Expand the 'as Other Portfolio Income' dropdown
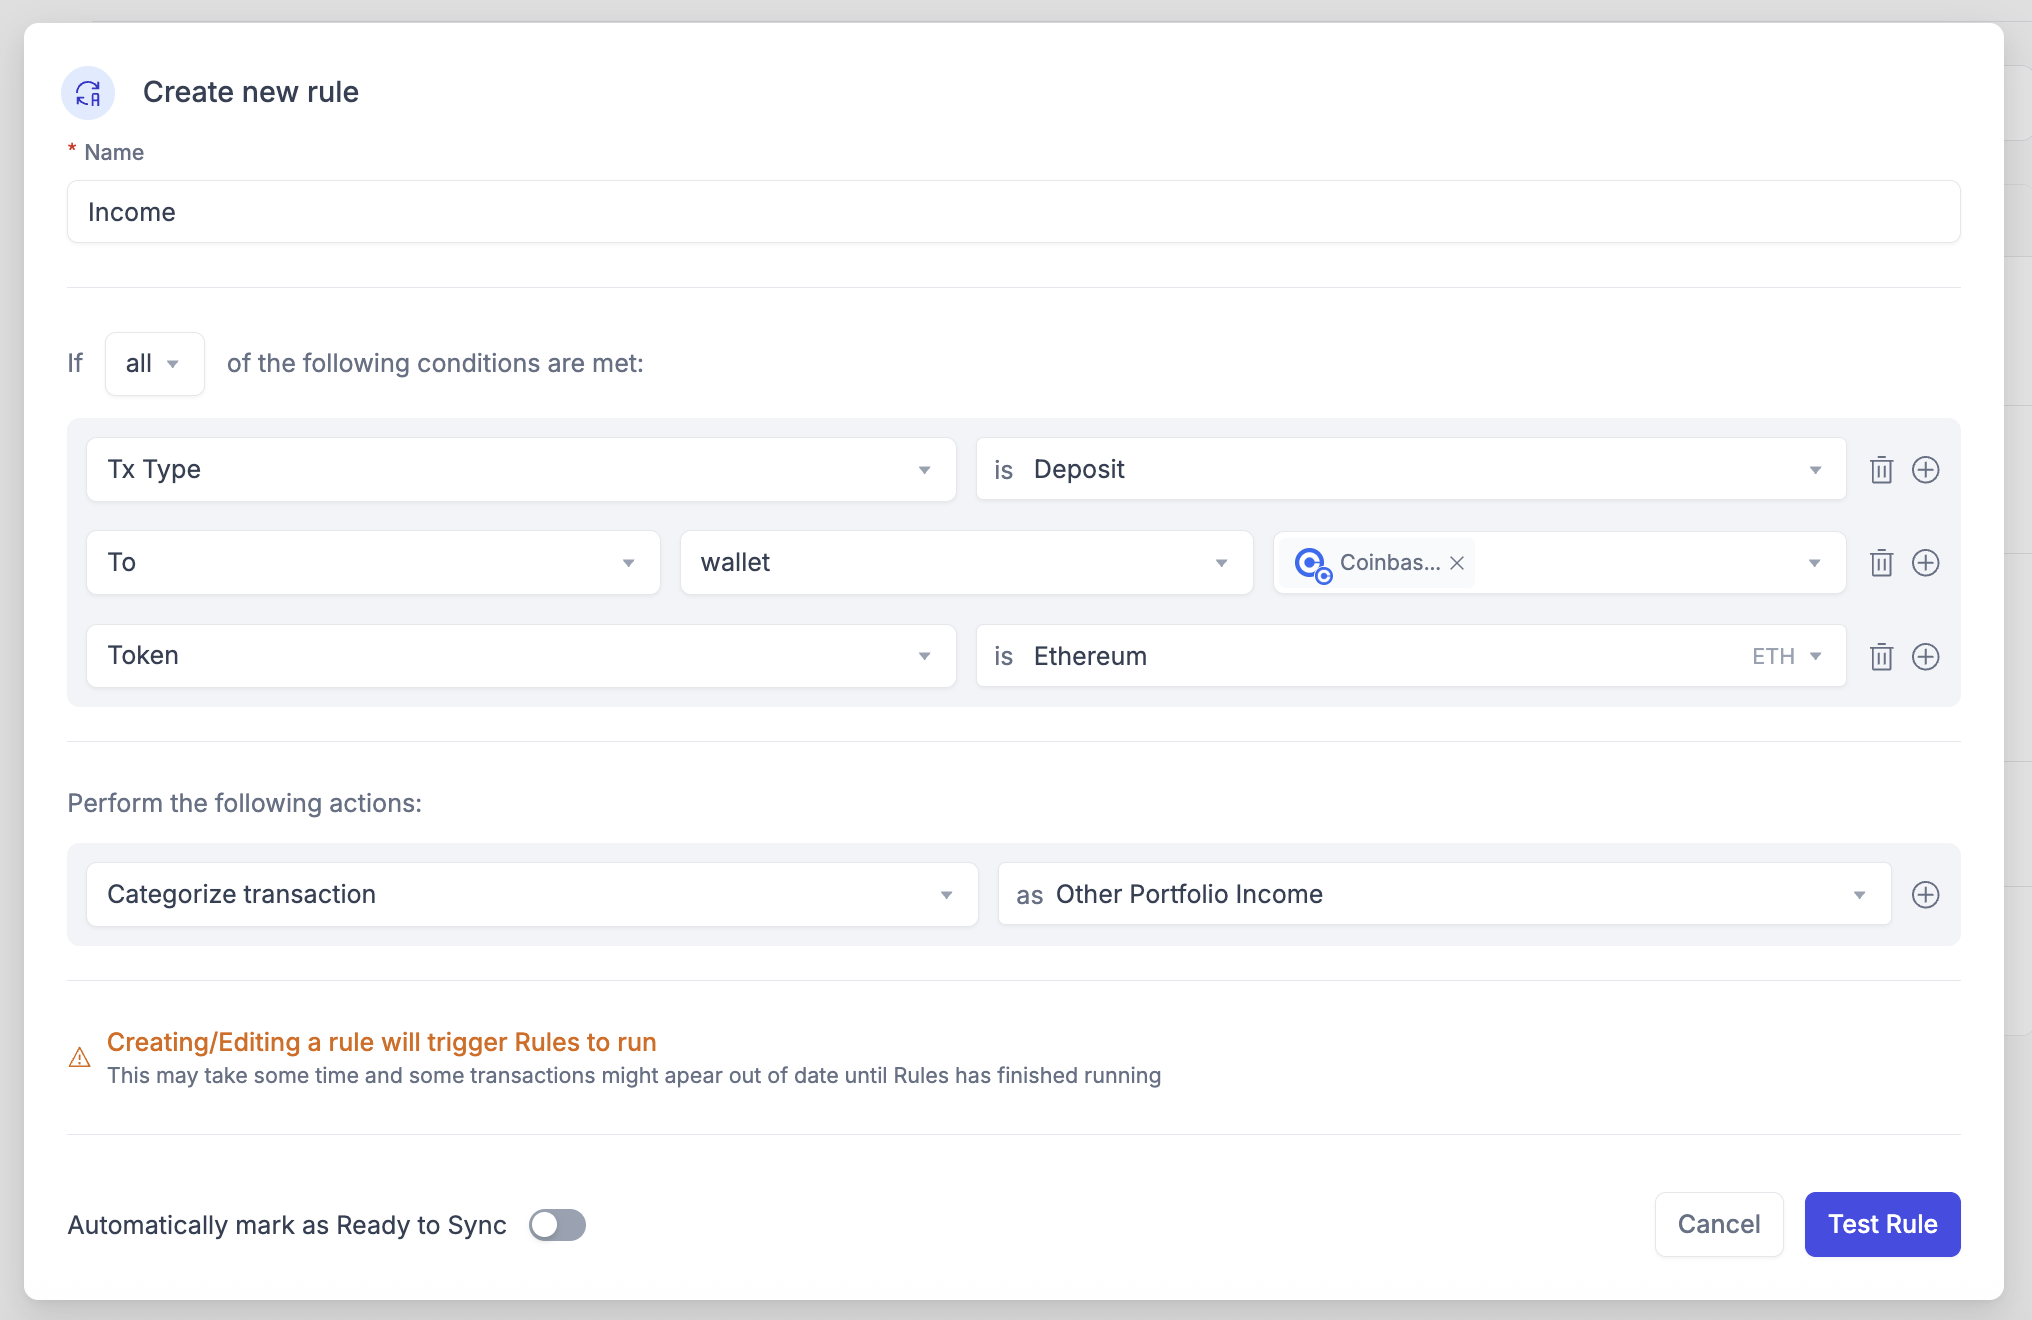The width and height of the screenshot is (2032, 1320). (x=1443, y=895)
